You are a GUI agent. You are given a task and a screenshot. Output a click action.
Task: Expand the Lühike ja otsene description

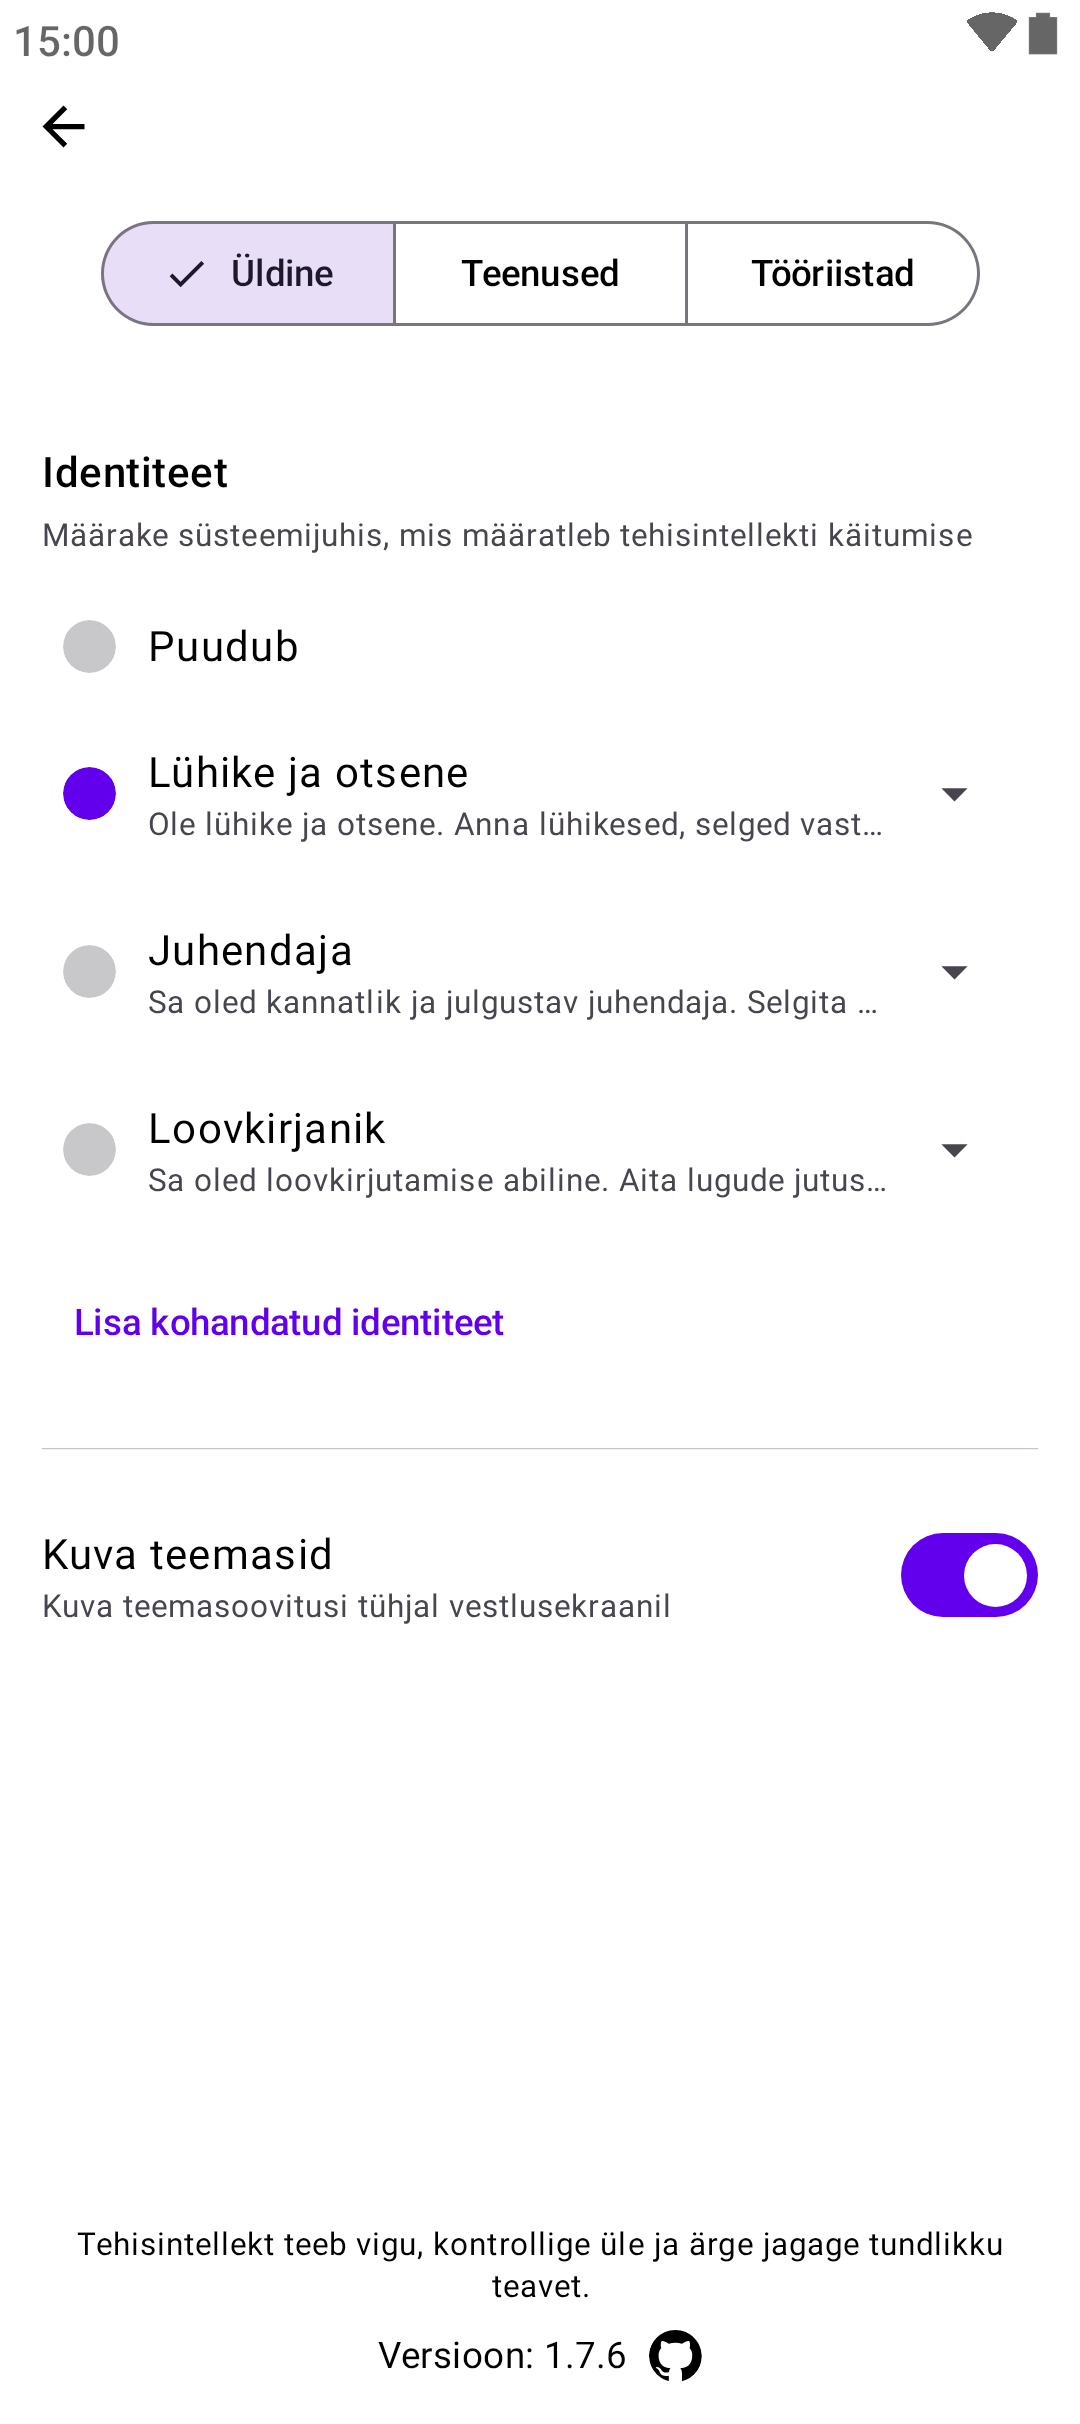(954, 795)
